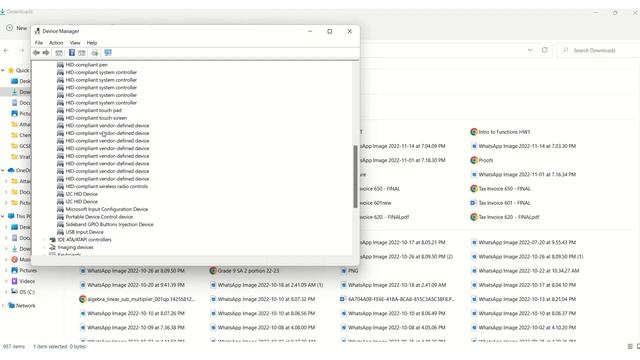Expand the OS (C:) drive chevron

(6, 292)
